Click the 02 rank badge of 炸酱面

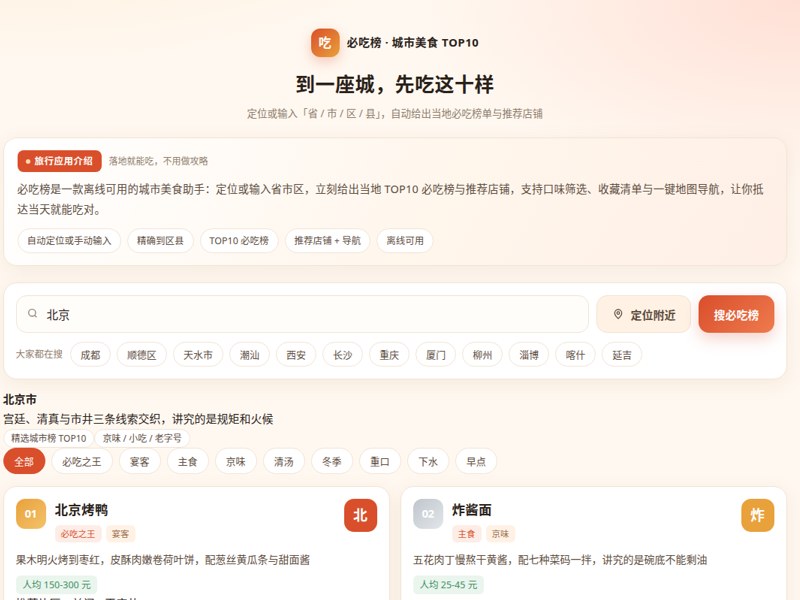[x=428, y=514]
